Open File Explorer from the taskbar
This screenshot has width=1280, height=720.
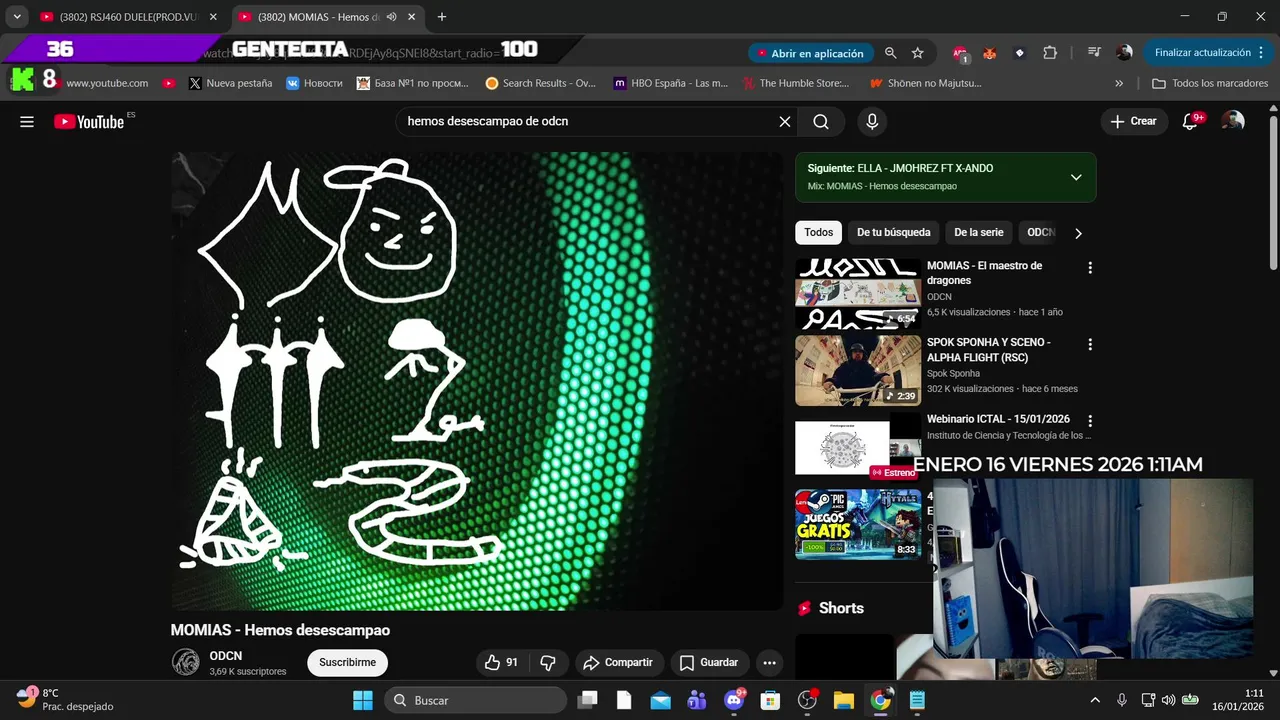843,700
